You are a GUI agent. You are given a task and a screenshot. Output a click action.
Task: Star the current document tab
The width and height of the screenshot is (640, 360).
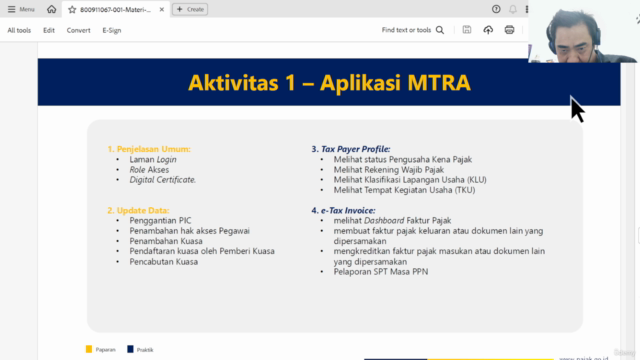(72, 9)
